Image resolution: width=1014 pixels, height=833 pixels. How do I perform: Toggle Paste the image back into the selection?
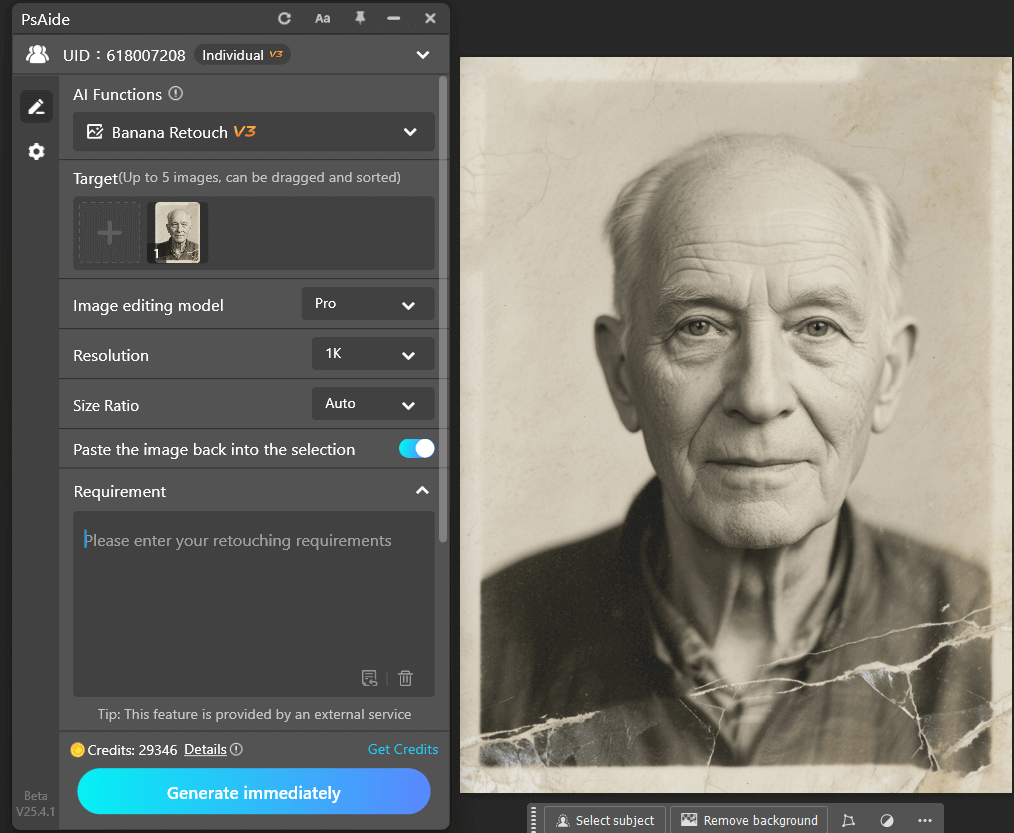coord(416,448)
